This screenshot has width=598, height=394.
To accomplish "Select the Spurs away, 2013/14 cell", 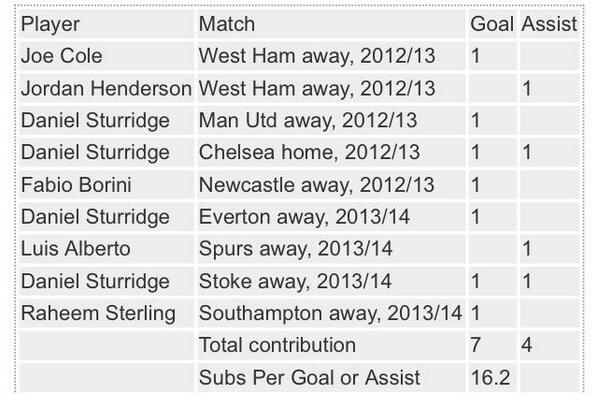I will [331, 249].
